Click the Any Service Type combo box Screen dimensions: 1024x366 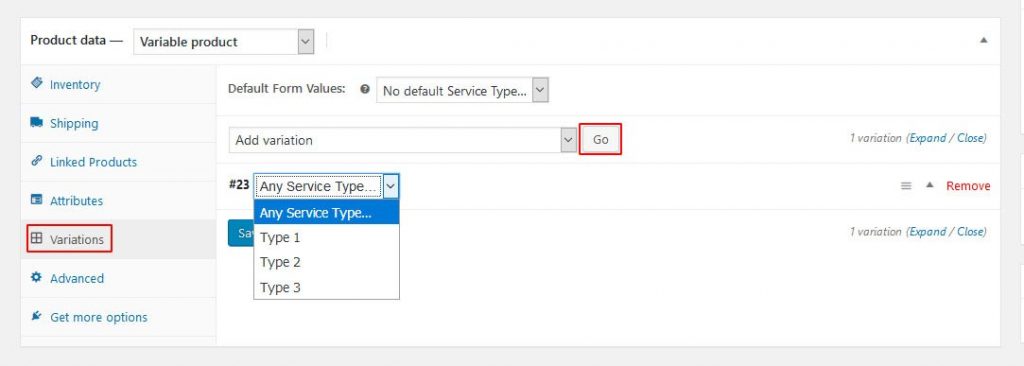point(327,186)
